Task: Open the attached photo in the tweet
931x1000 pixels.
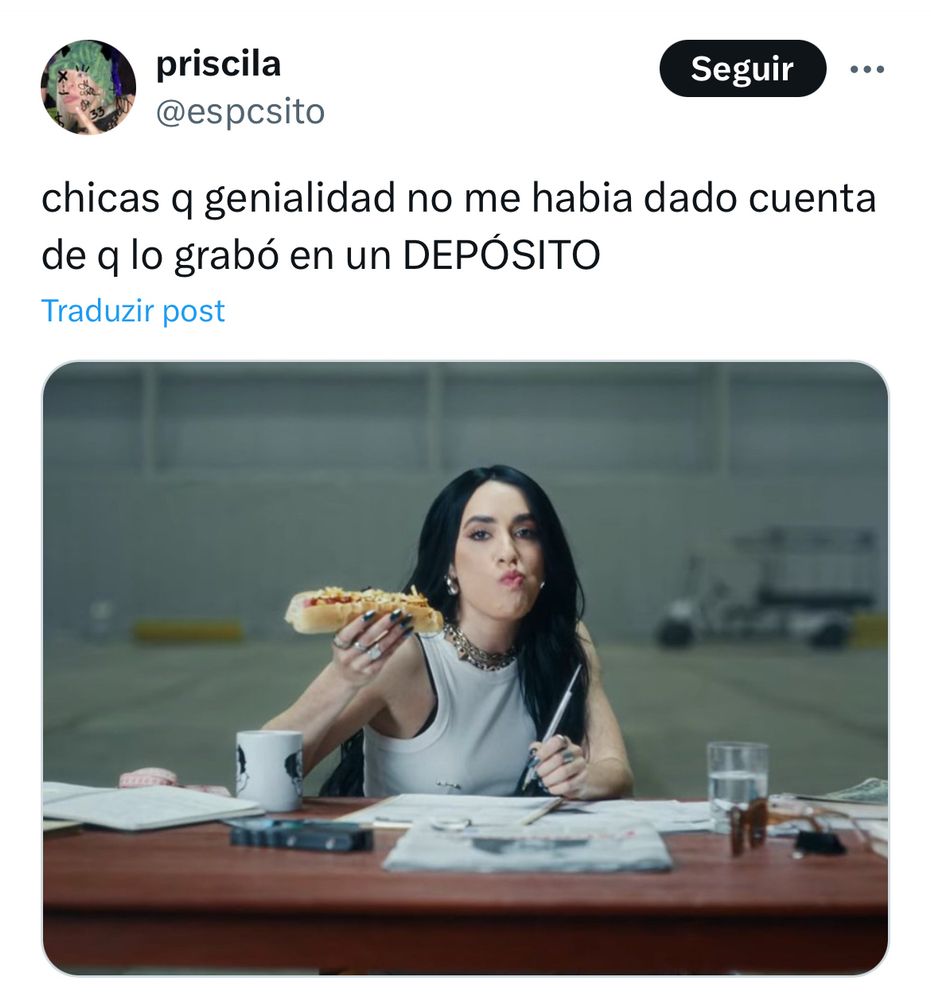Action: coord(465,668)
